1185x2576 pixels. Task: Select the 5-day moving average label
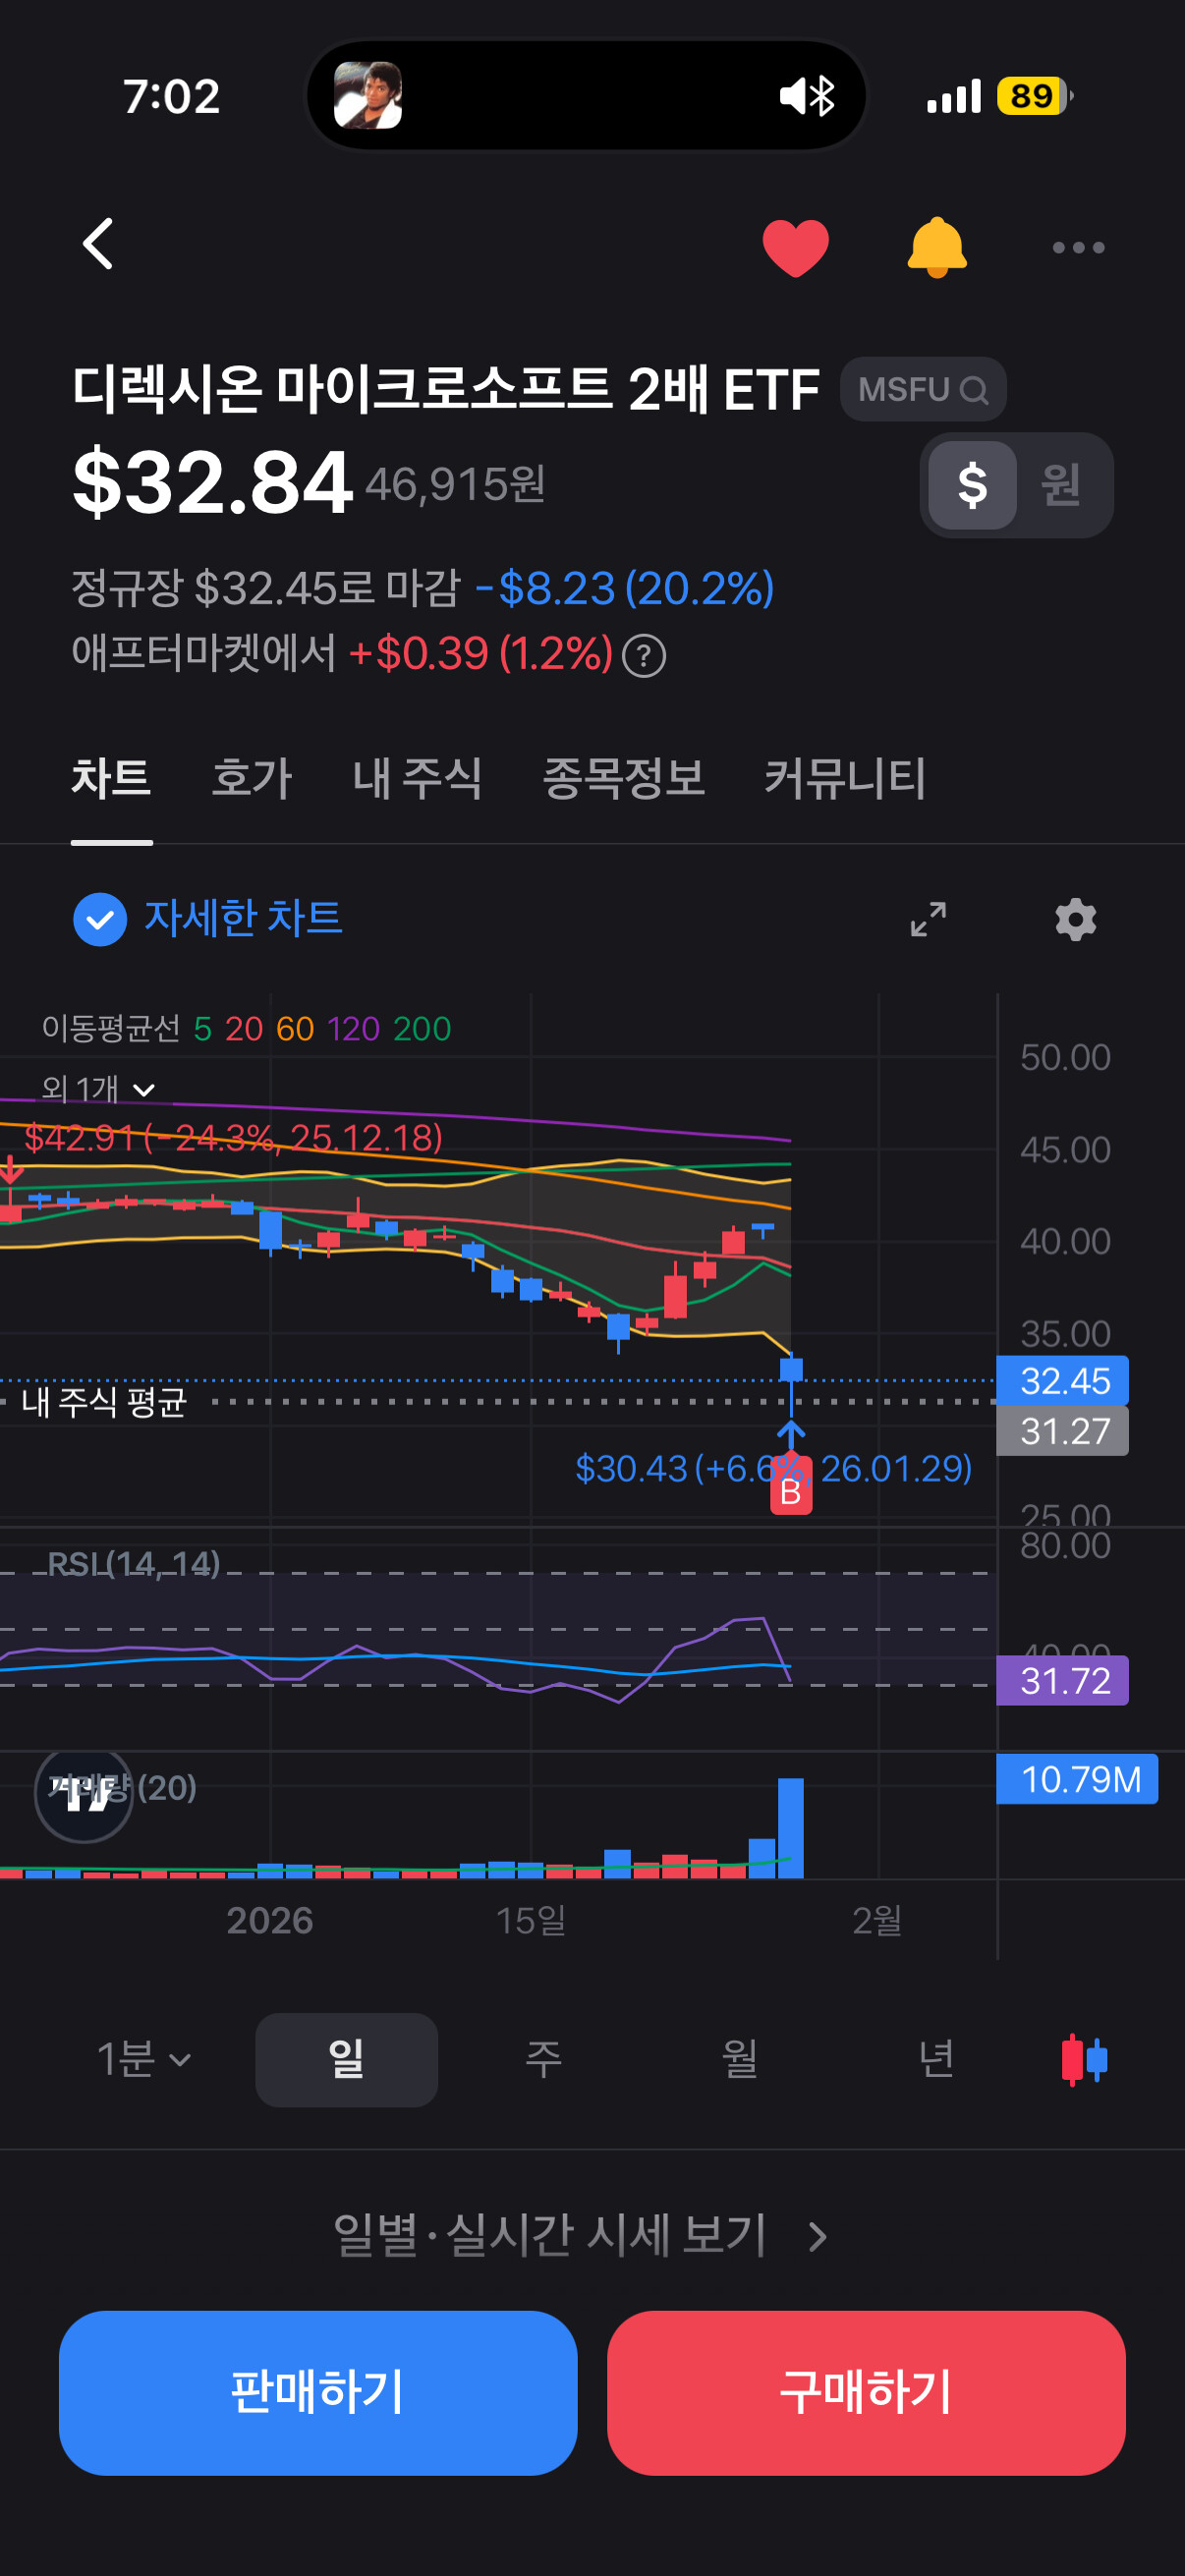click(202, 1029)
